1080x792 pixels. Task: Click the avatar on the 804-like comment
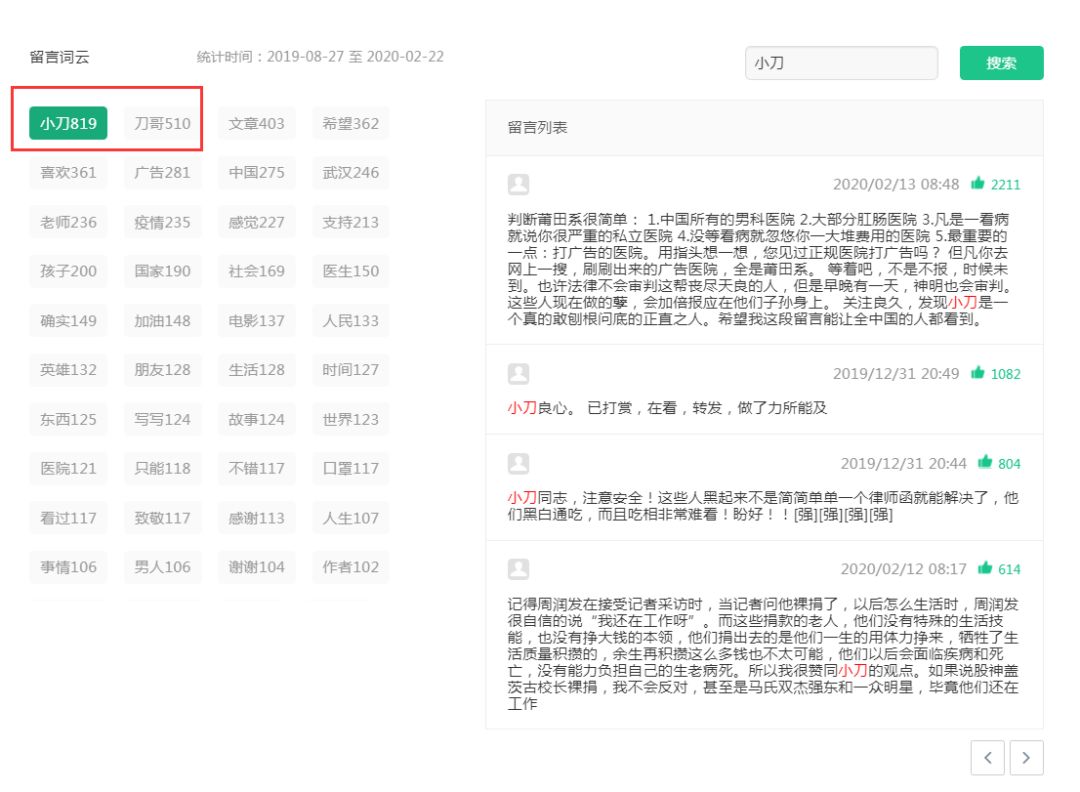519,463
